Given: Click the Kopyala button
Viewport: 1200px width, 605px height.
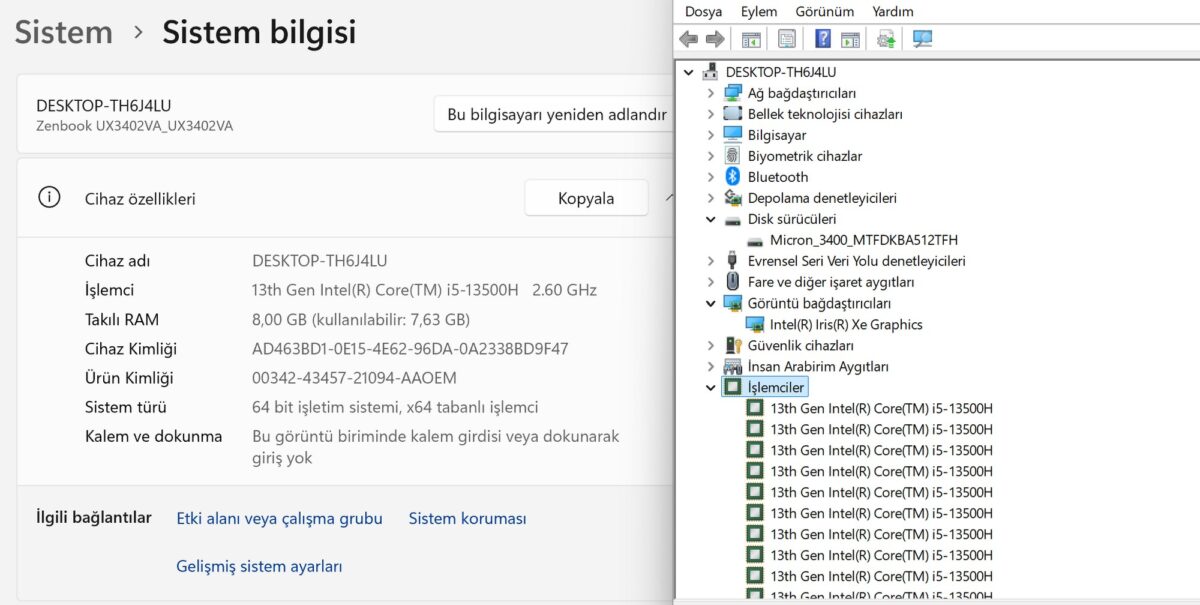Looking at the screenshot, I should point(586,198).
